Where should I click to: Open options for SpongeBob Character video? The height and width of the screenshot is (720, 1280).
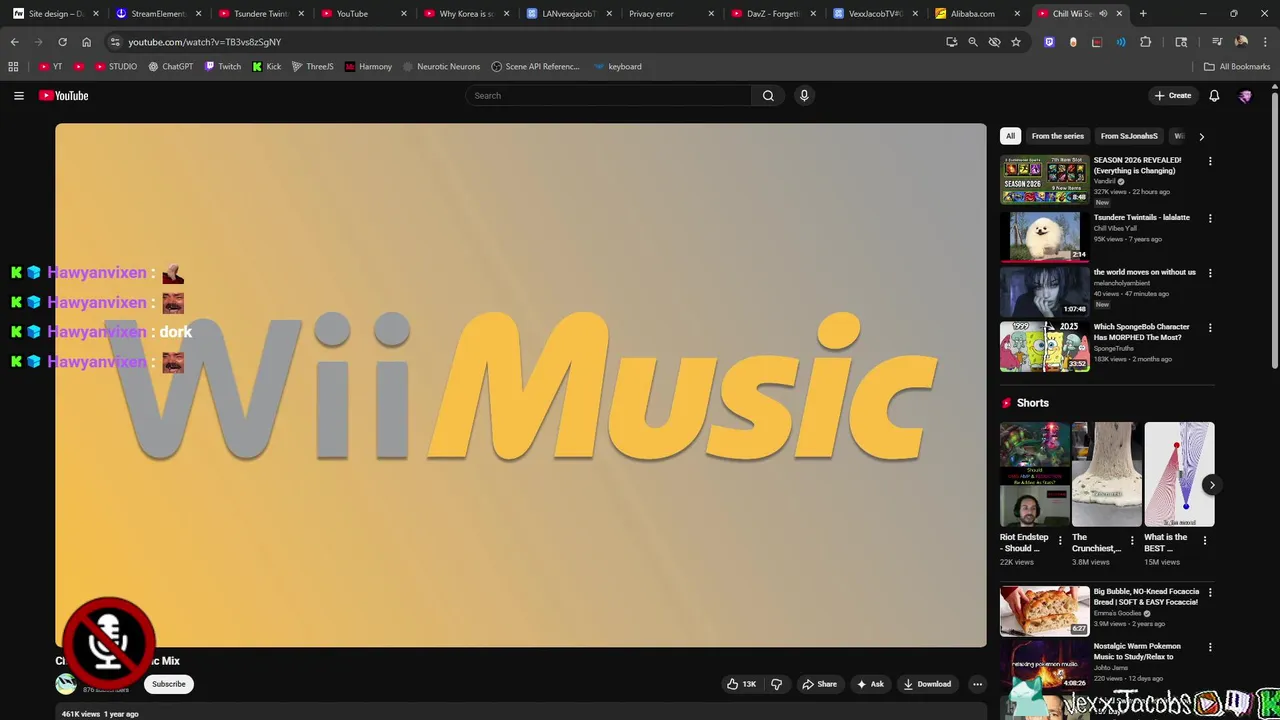(x=1210, y=327)
